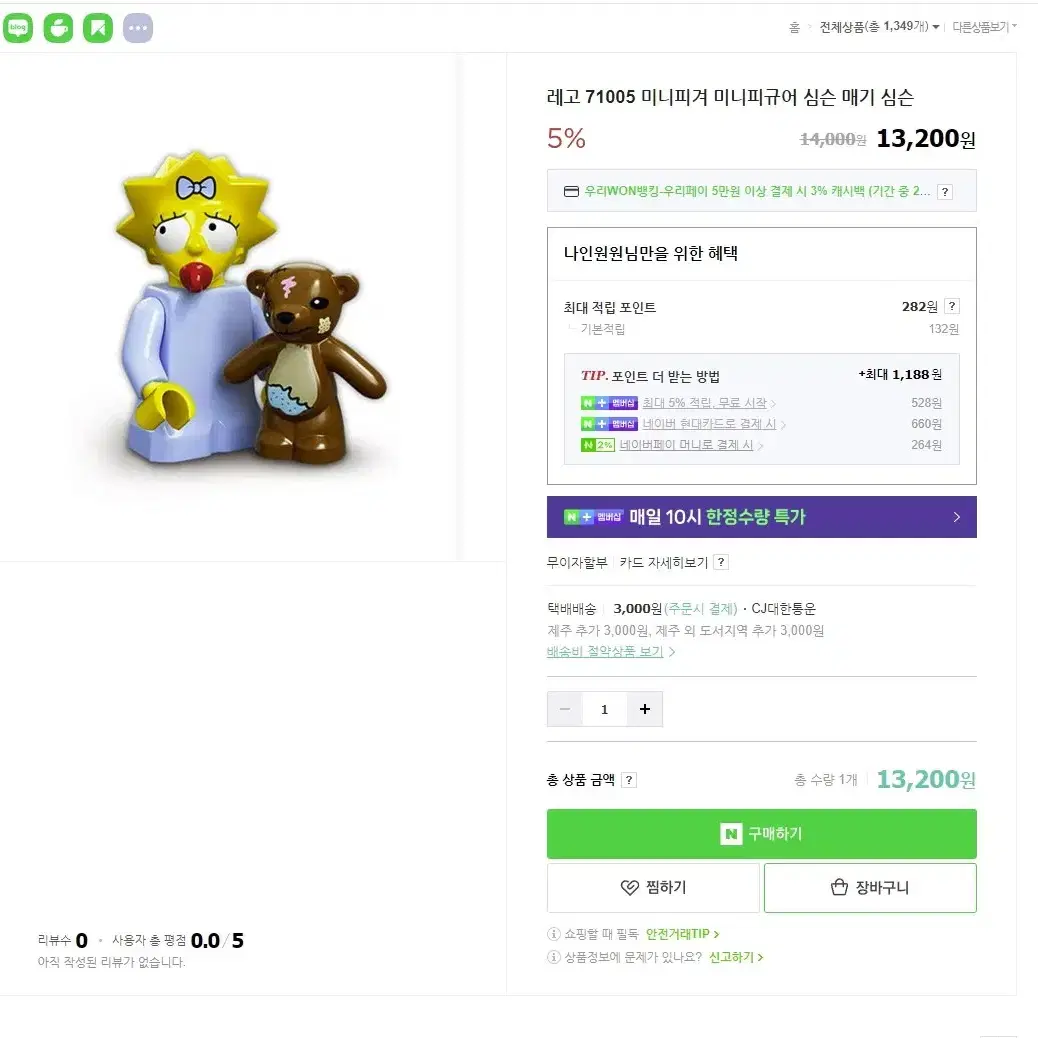This screenshot has height=1038, width=1038.
Task: Expand the 전체상품(총 1,349개) dropdown
Action: (x=879, y=26)
